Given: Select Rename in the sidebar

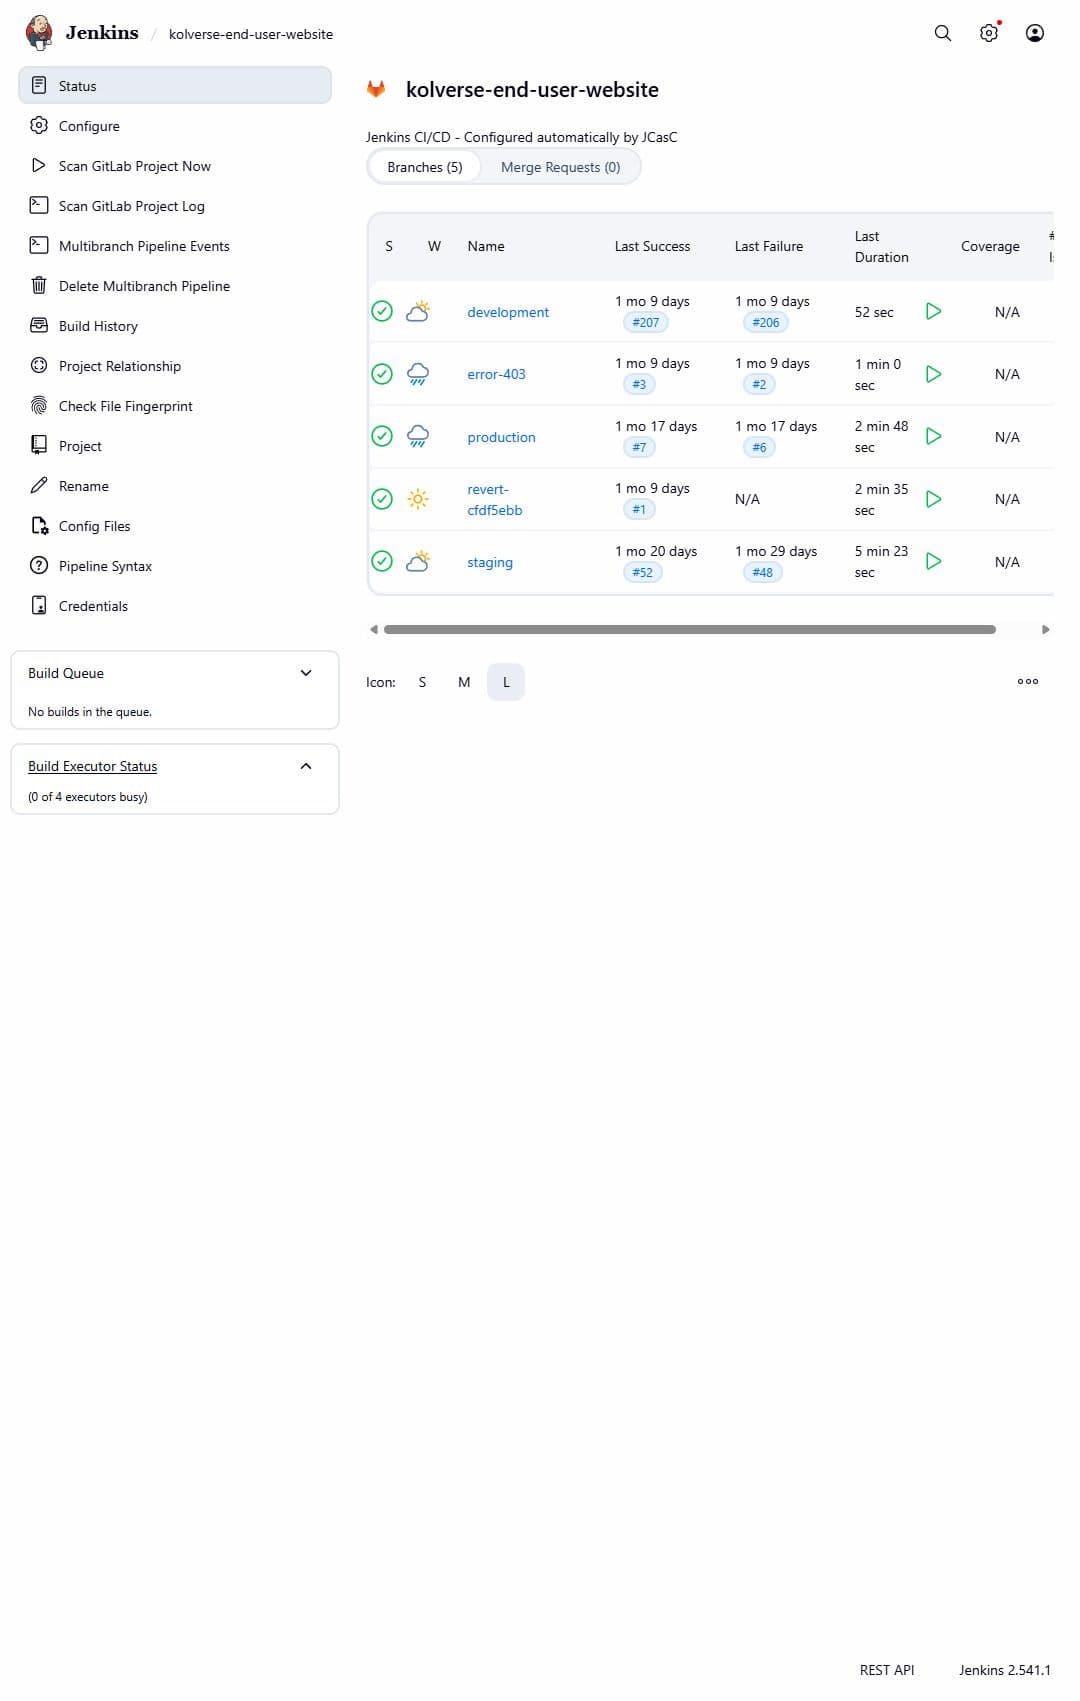Looking at the screenshot, I should (x=175, y=486).
